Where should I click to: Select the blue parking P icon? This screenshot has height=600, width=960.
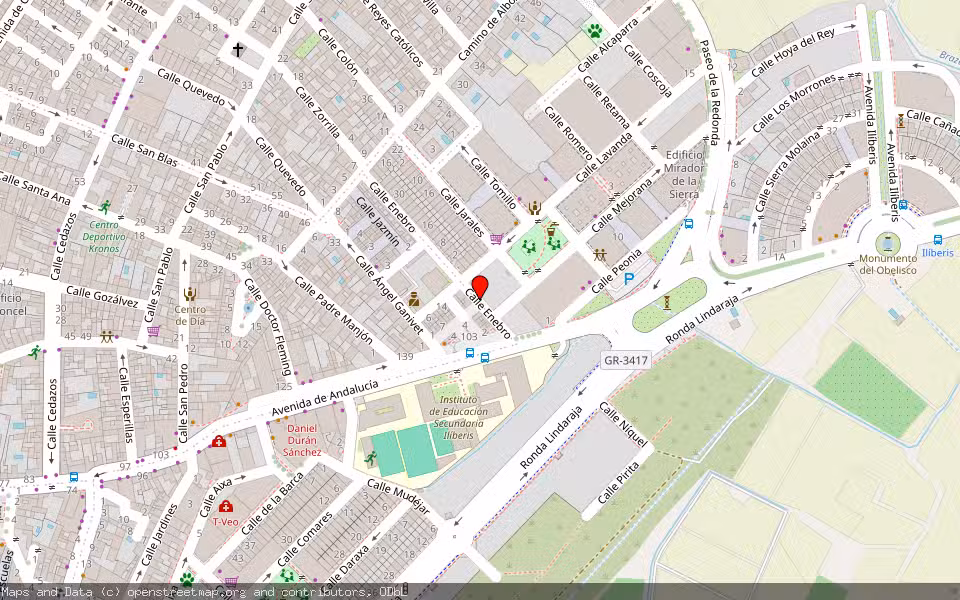[x=629, y=280]
